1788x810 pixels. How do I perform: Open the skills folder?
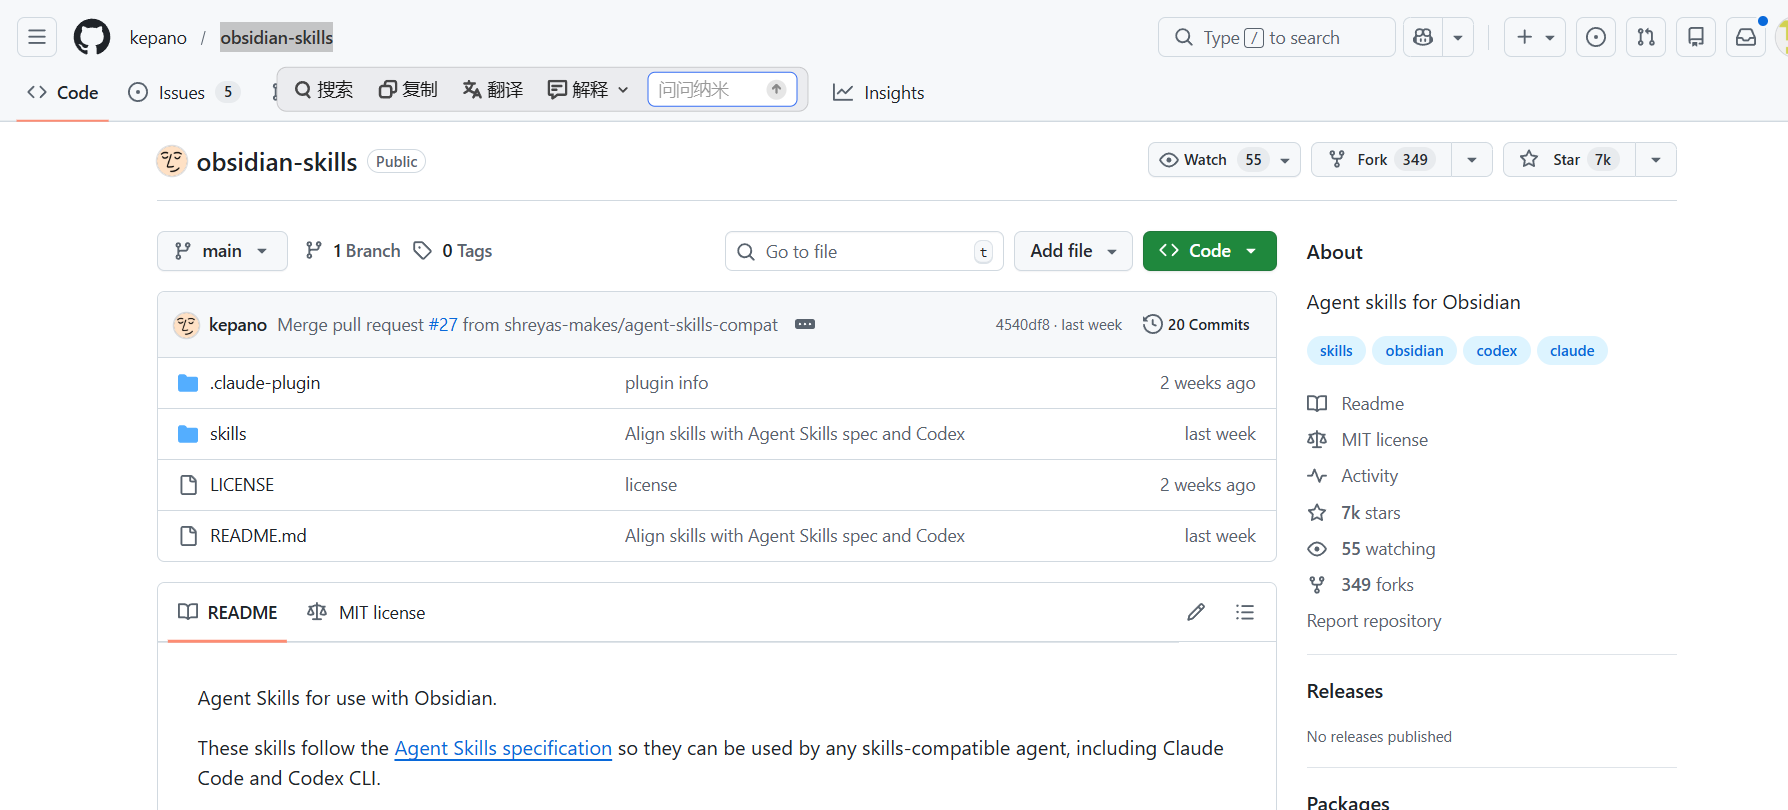(x=228, y=434)
